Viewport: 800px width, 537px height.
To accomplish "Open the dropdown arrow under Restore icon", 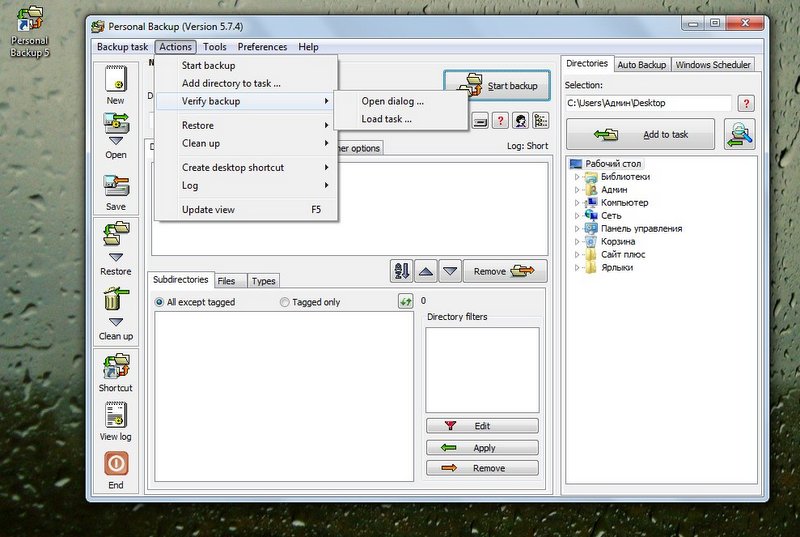I will 116,257.
